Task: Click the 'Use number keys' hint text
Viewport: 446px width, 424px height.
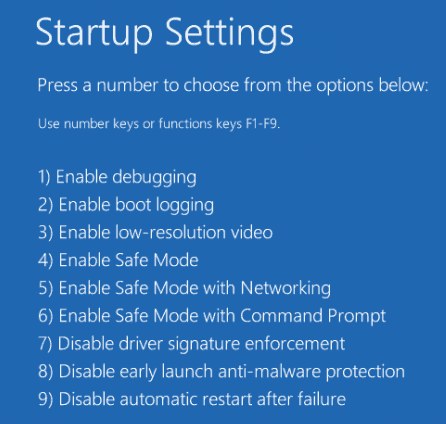Action: (159, 124)
